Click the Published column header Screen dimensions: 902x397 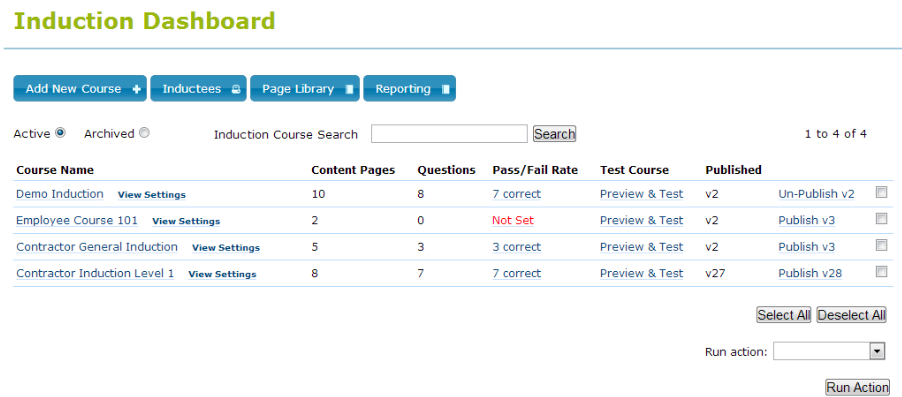click(733, 170)
